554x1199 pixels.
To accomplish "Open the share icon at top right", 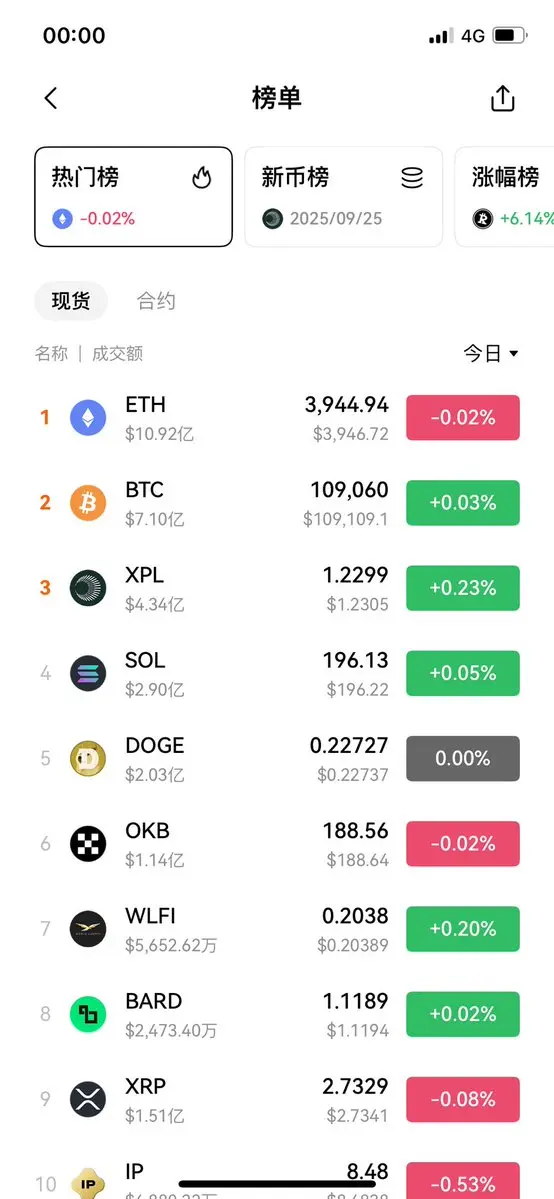I will tap(503, 99).
